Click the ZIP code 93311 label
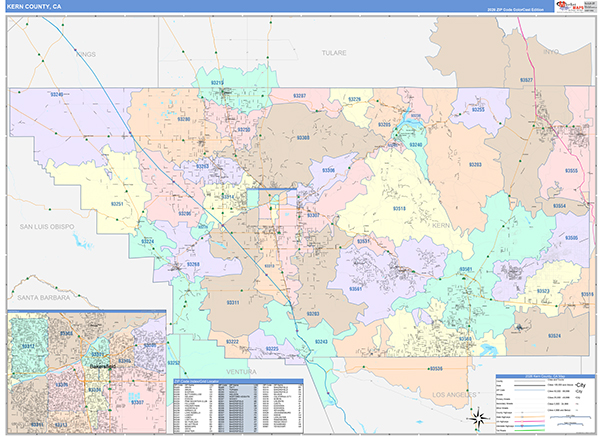 tap(233, 302)
